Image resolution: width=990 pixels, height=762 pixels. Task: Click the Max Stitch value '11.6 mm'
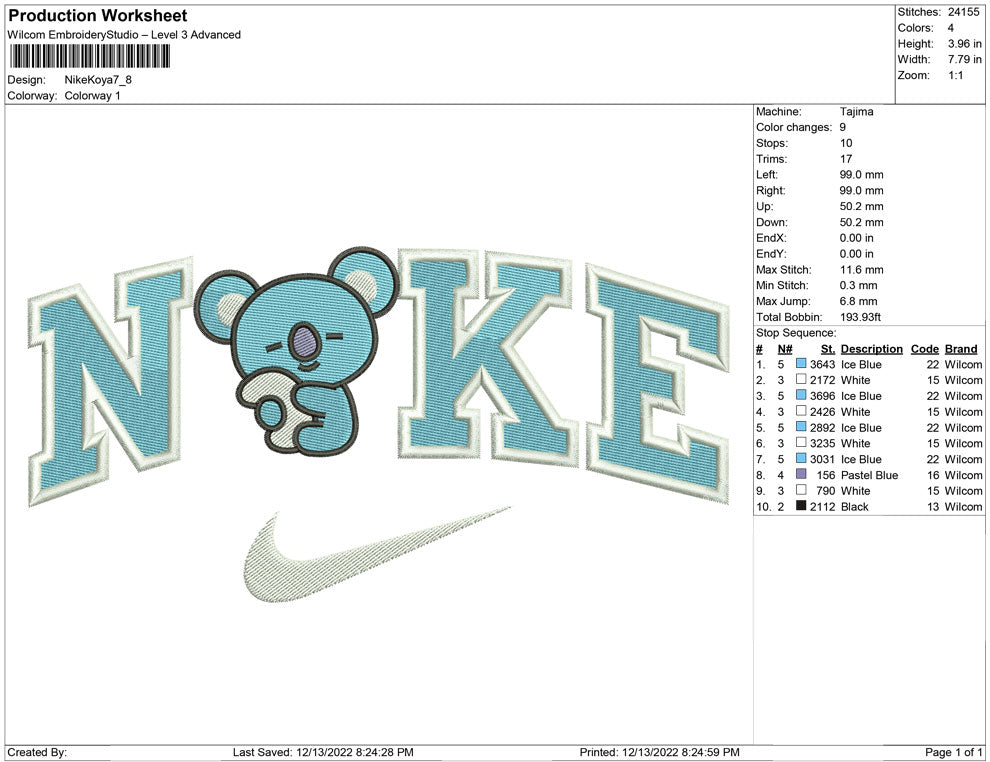pos(862,270)
